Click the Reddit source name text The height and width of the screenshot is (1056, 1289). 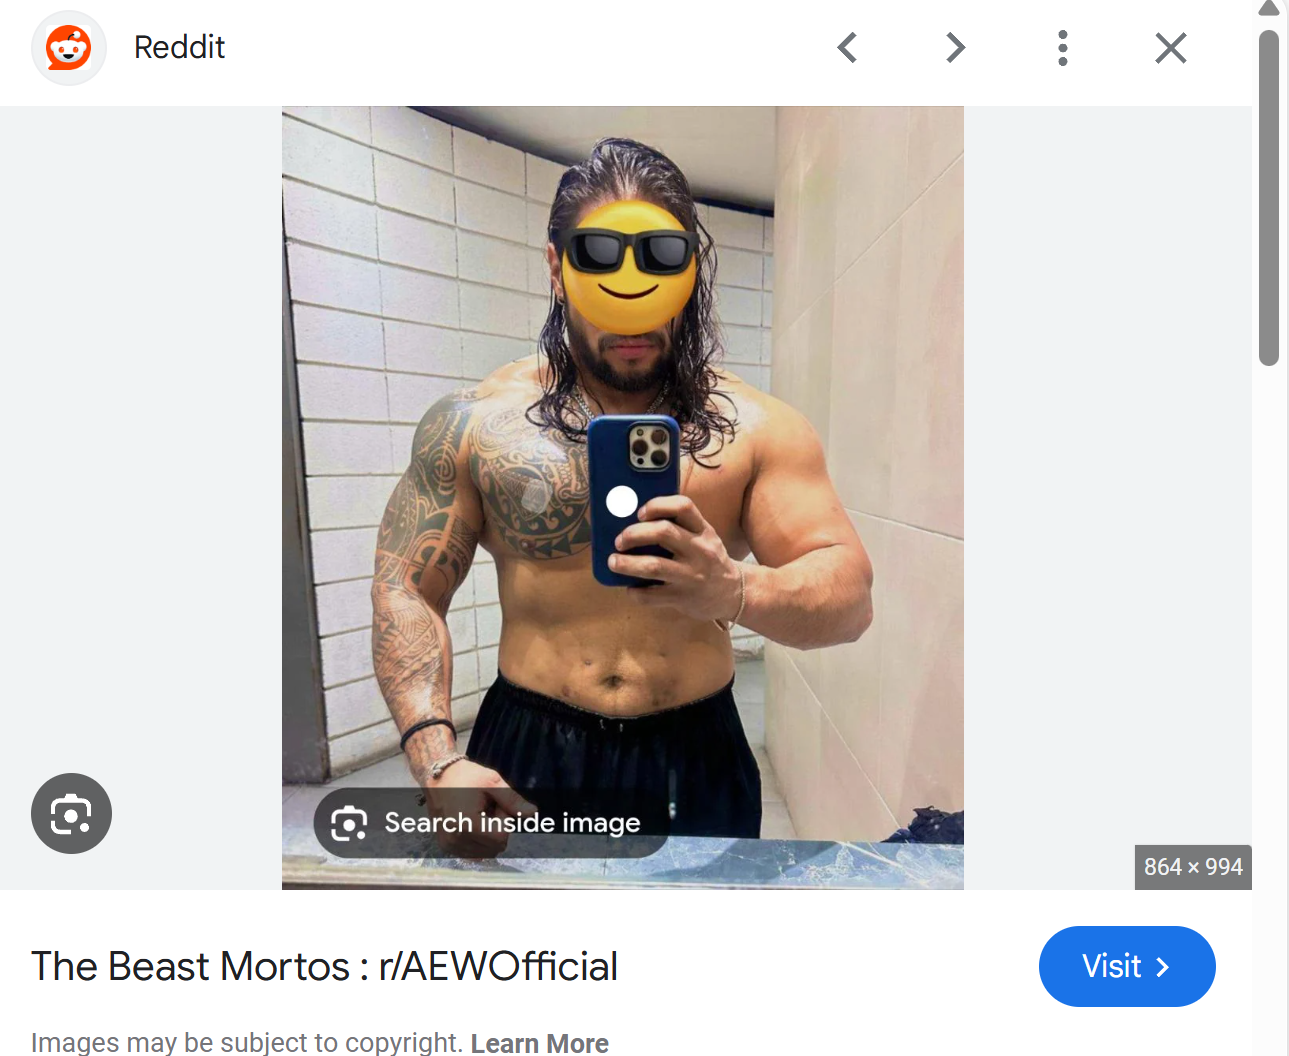point(180,47)
